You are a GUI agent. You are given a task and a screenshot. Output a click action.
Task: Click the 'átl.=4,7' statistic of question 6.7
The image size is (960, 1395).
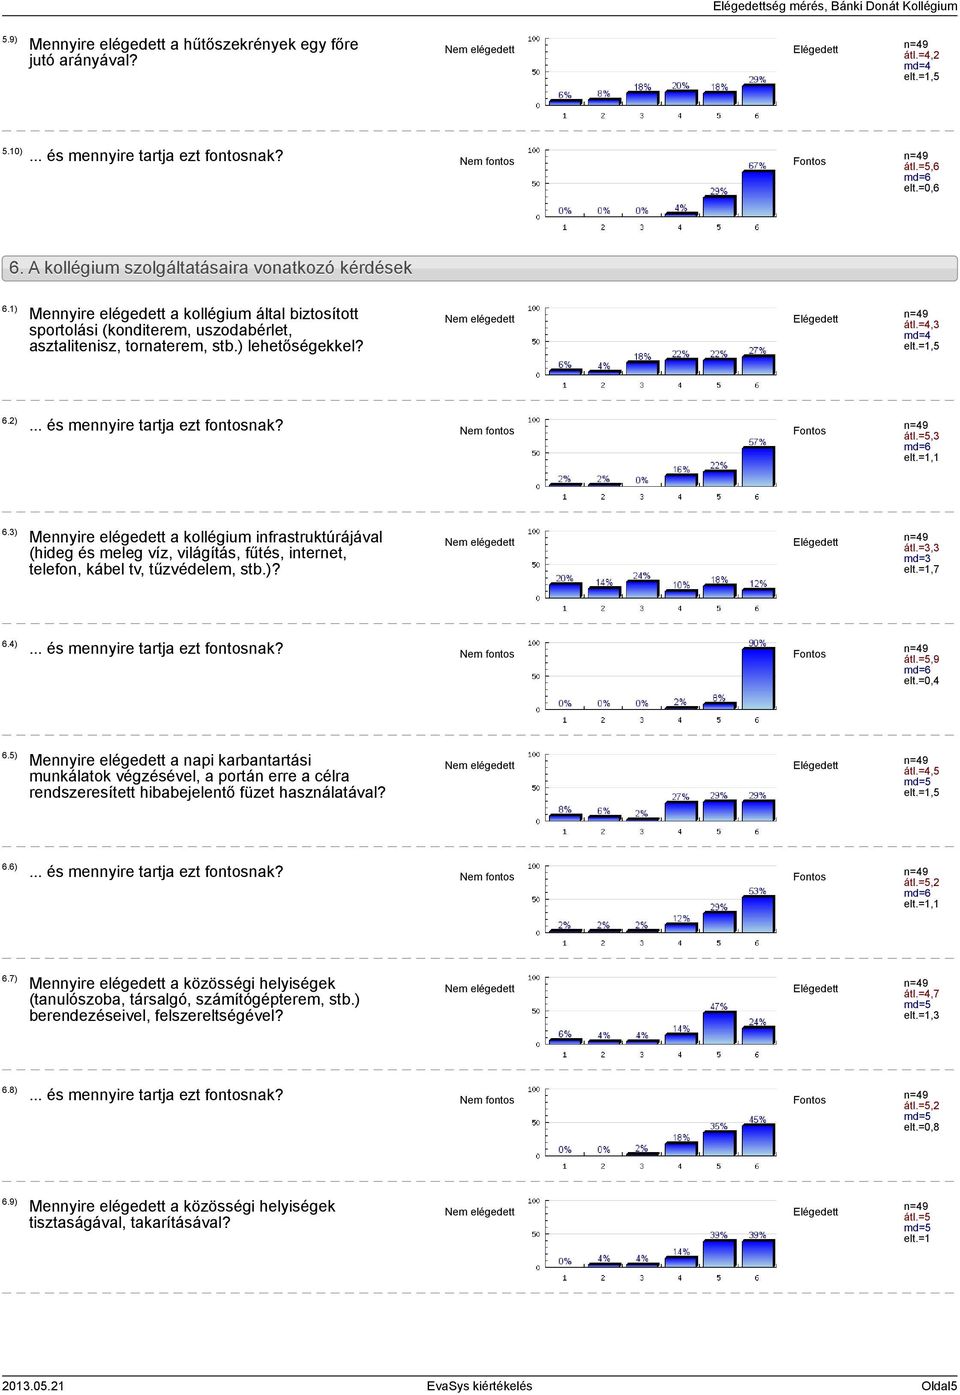pyautogui.click(x=921, y=994)
